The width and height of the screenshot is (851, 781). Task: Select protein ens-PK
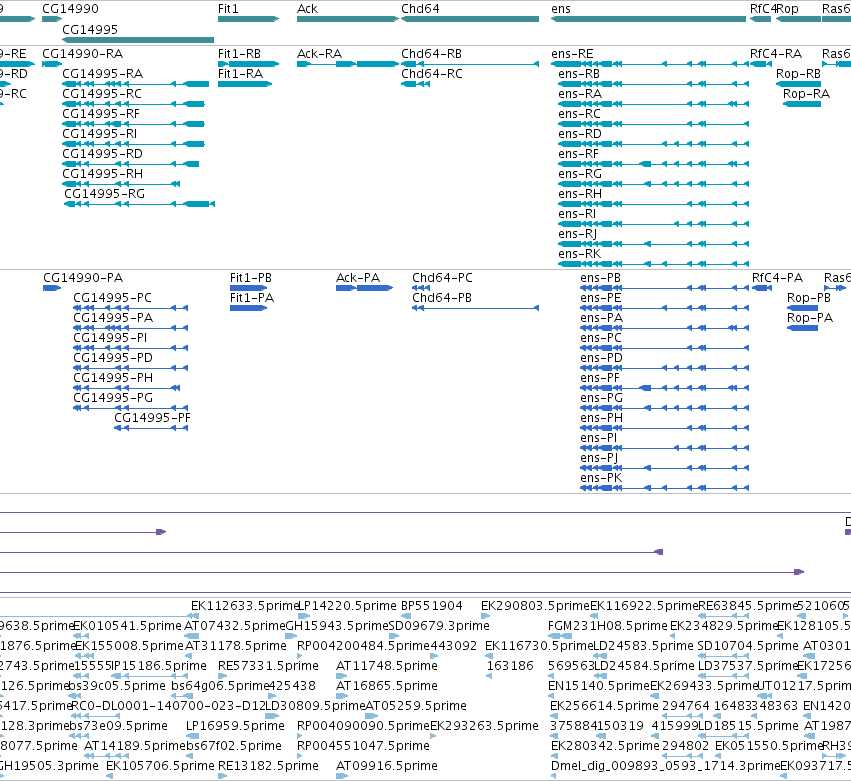(665, 488)
